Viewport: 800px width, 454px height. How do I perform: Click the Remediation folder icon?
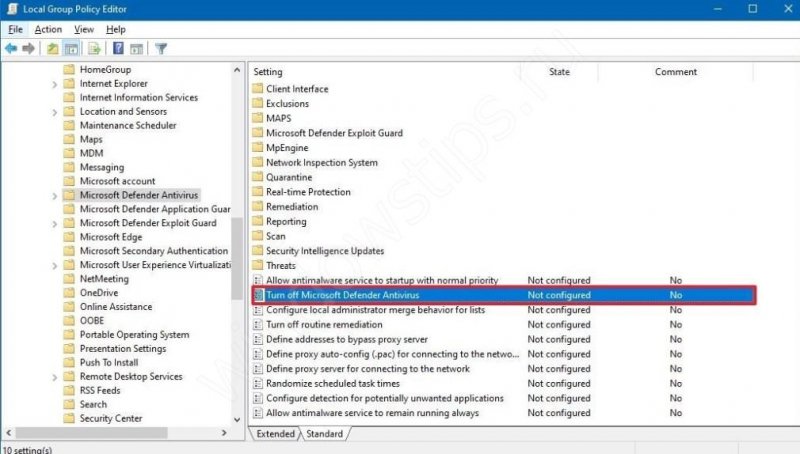click(258, 207)
